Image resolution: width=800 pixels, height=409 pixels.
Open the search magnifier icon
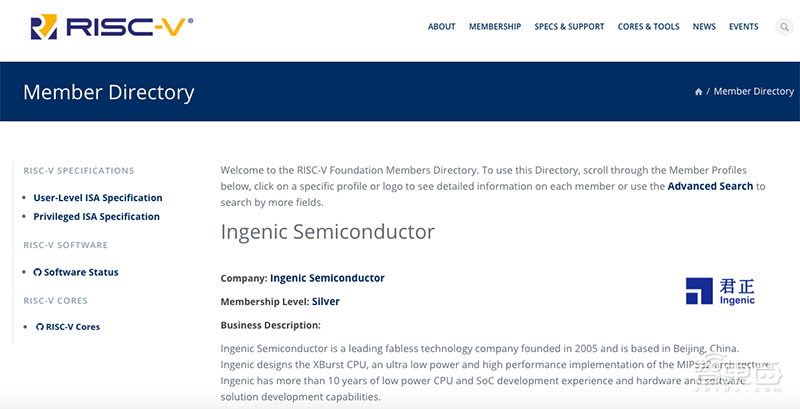coord(784,27)
